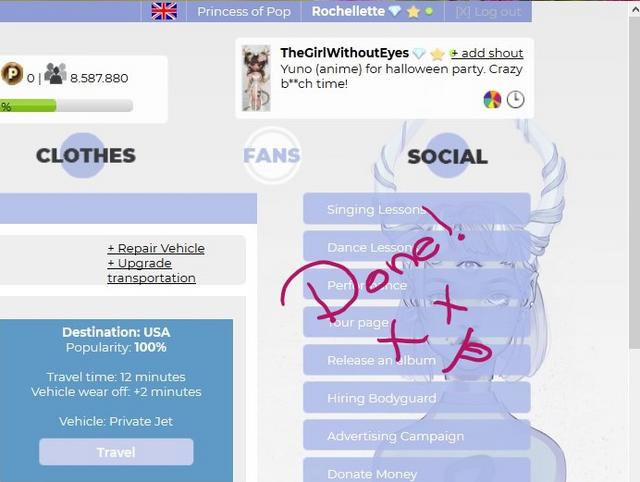The image size is (640, 482).
Task: Open the FANS section
Action: coord(272,155)
